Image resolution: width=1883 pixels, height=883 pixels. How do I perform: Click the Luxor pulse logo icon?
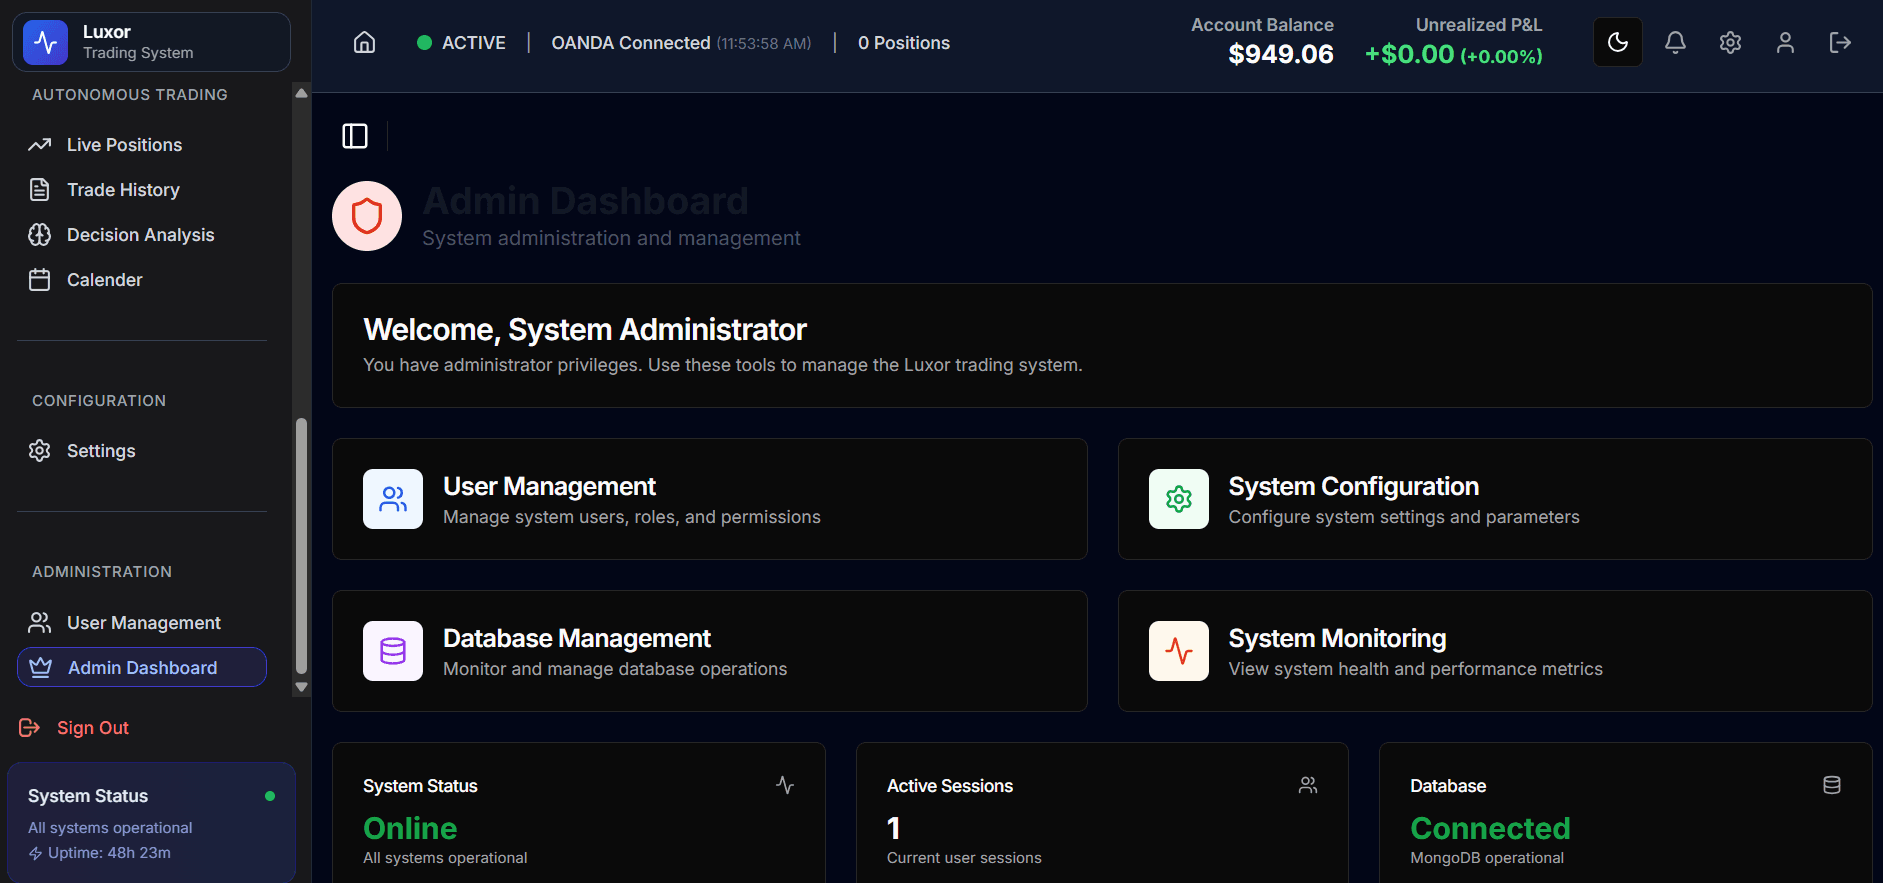[45, 42]
